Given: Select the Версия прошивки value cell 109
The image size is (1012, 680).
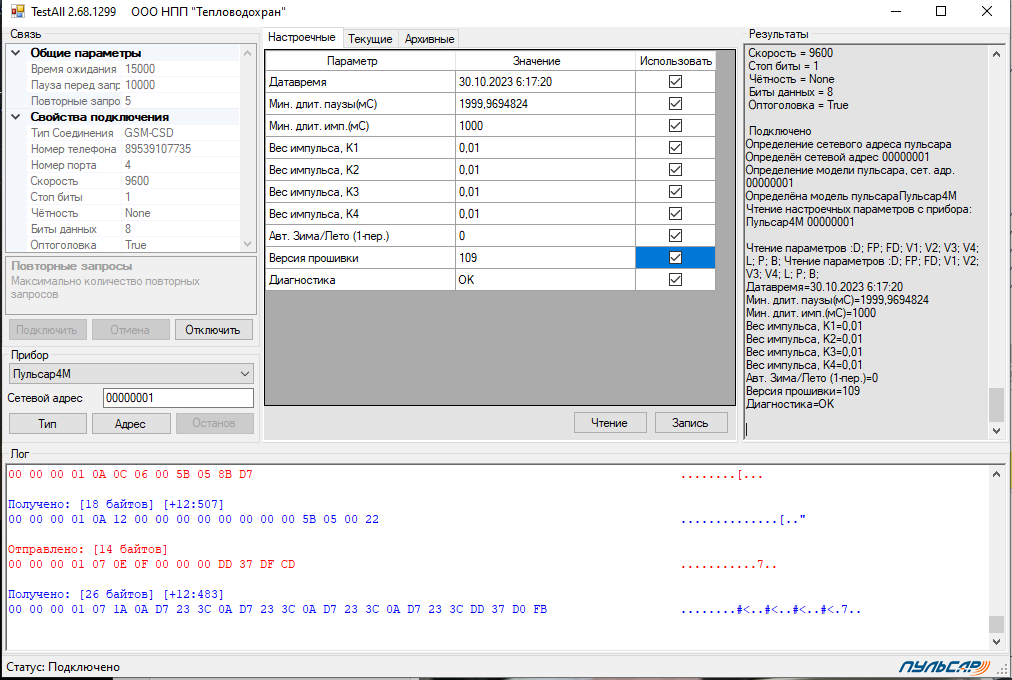Looking at the screenshot, I should point(545,257).
